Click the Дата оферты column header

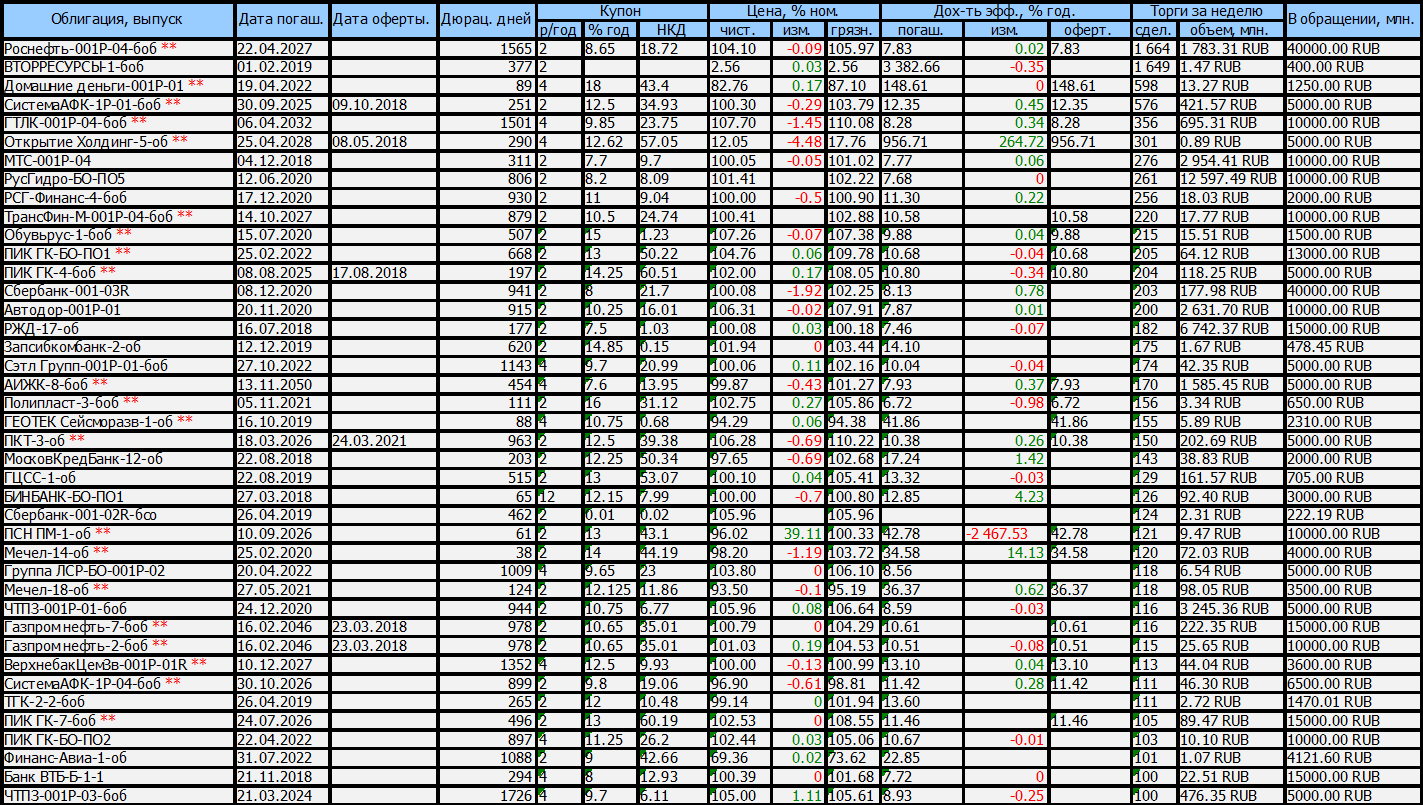pos(382,20)
